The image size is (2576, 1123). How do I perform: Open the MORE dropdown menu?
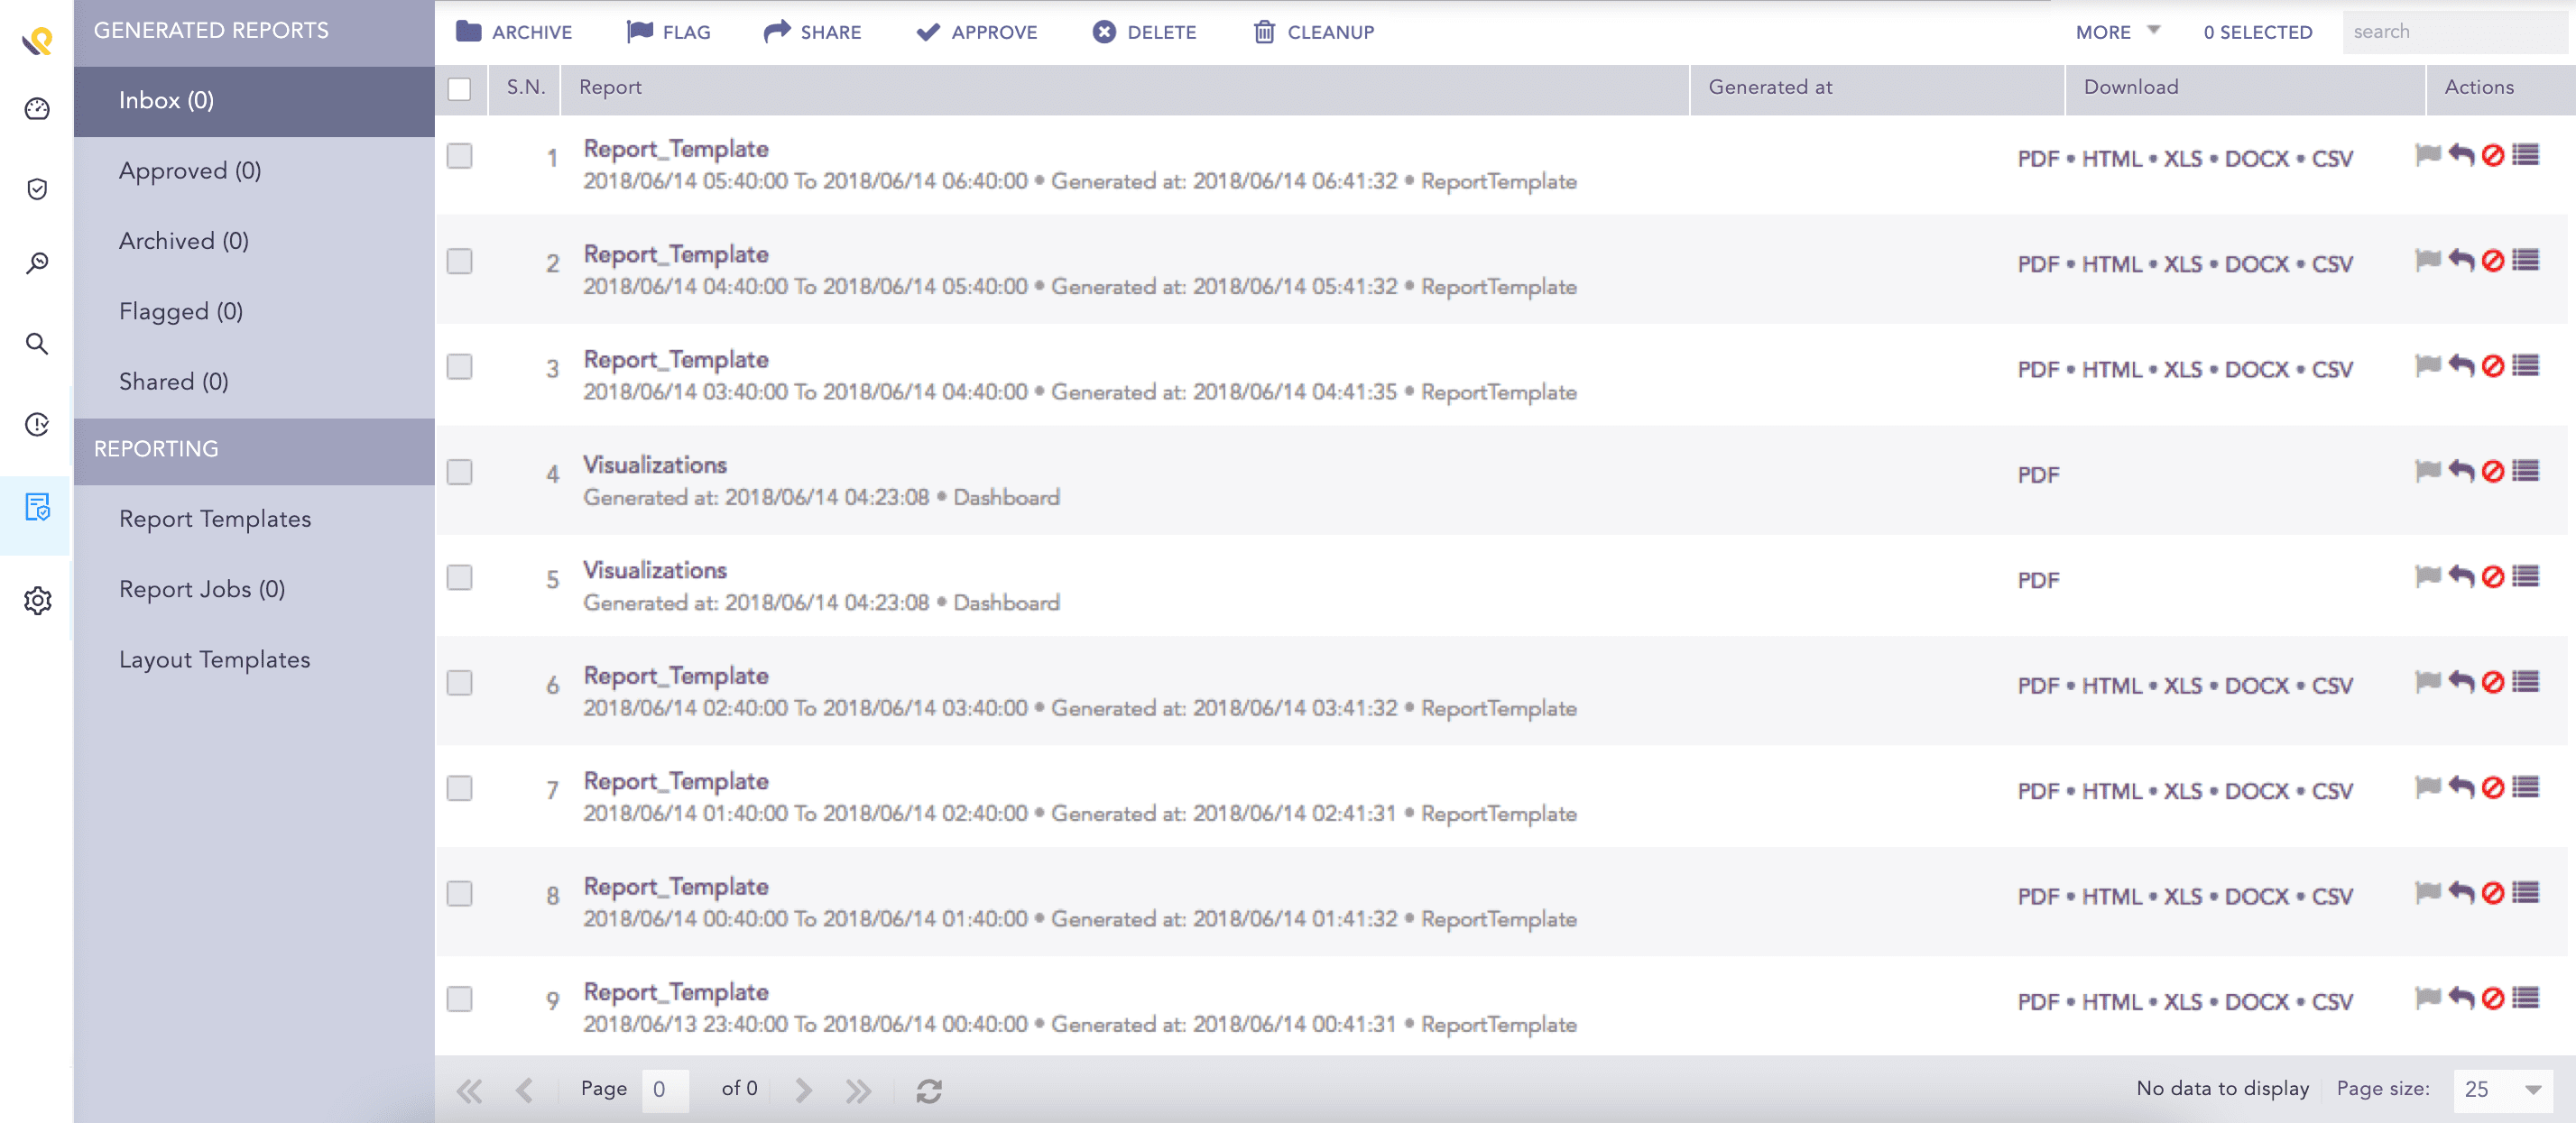click(x=2113, y=31)
